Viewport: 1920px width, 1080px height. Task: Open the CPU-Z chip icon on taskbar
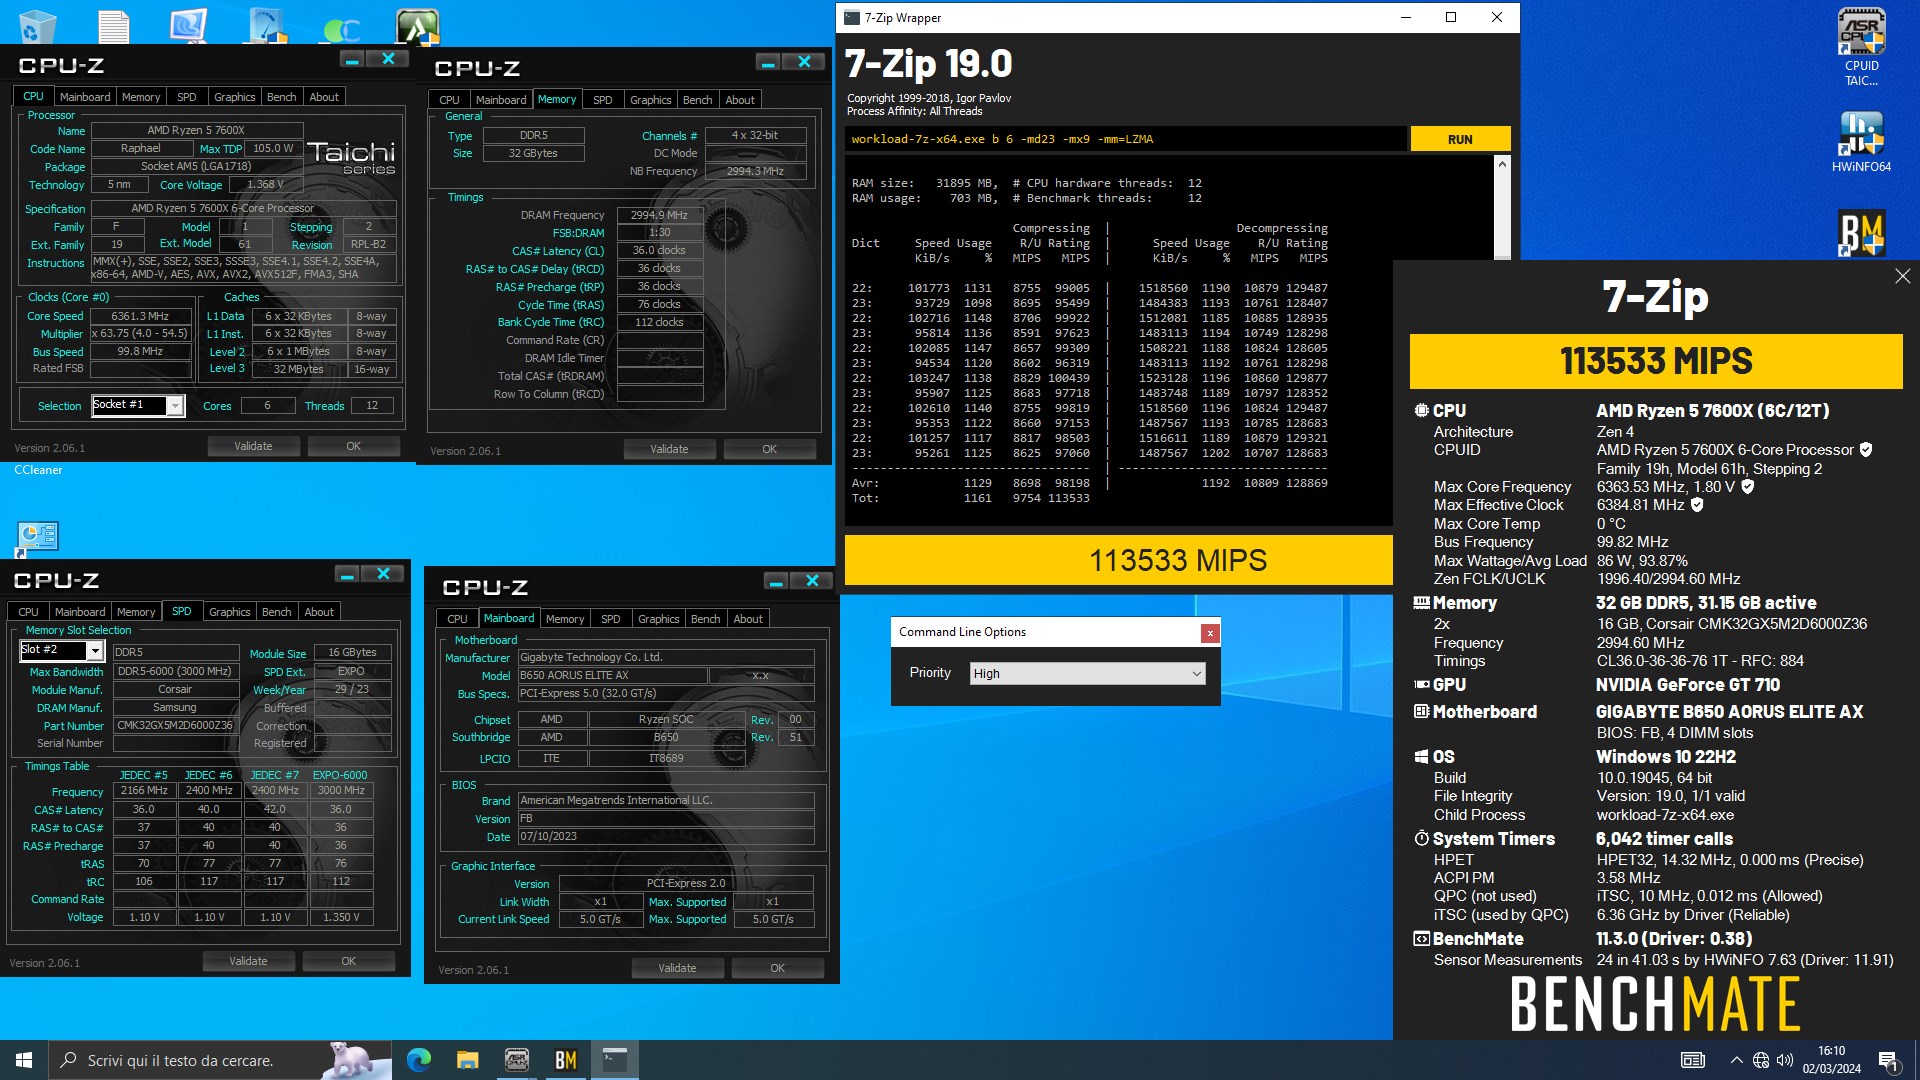click(516, 1060)
